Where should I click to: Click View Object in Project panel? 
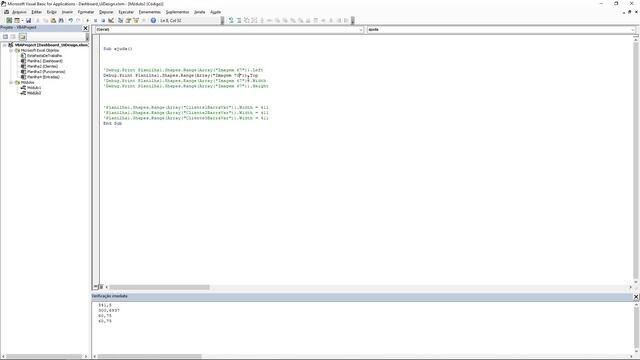pyautogui.click(x=13, y=37)
